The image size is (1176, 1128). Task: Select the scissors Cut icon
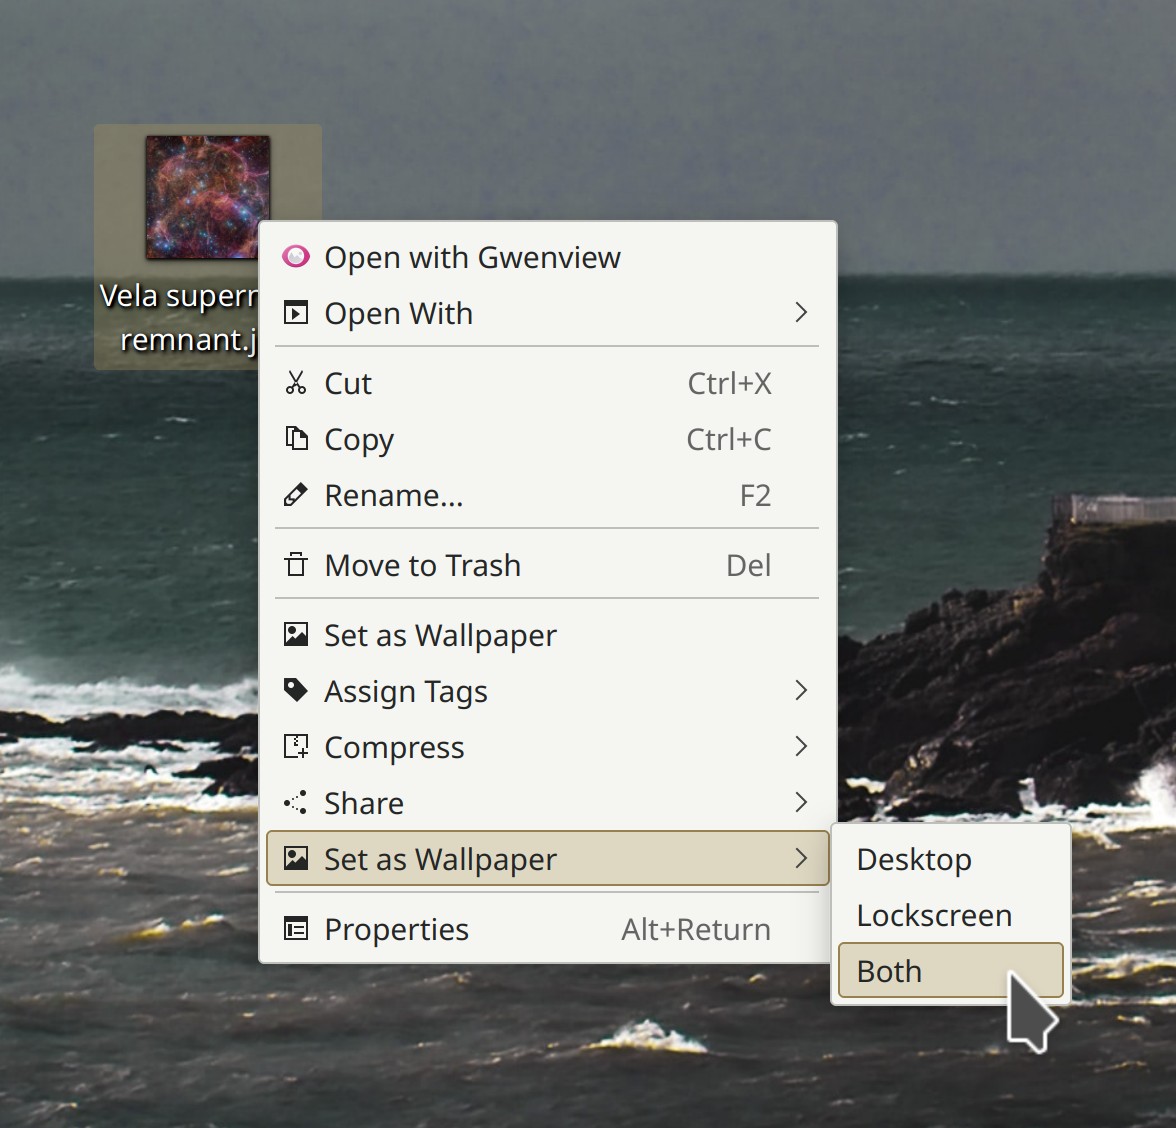coord(296,383)
